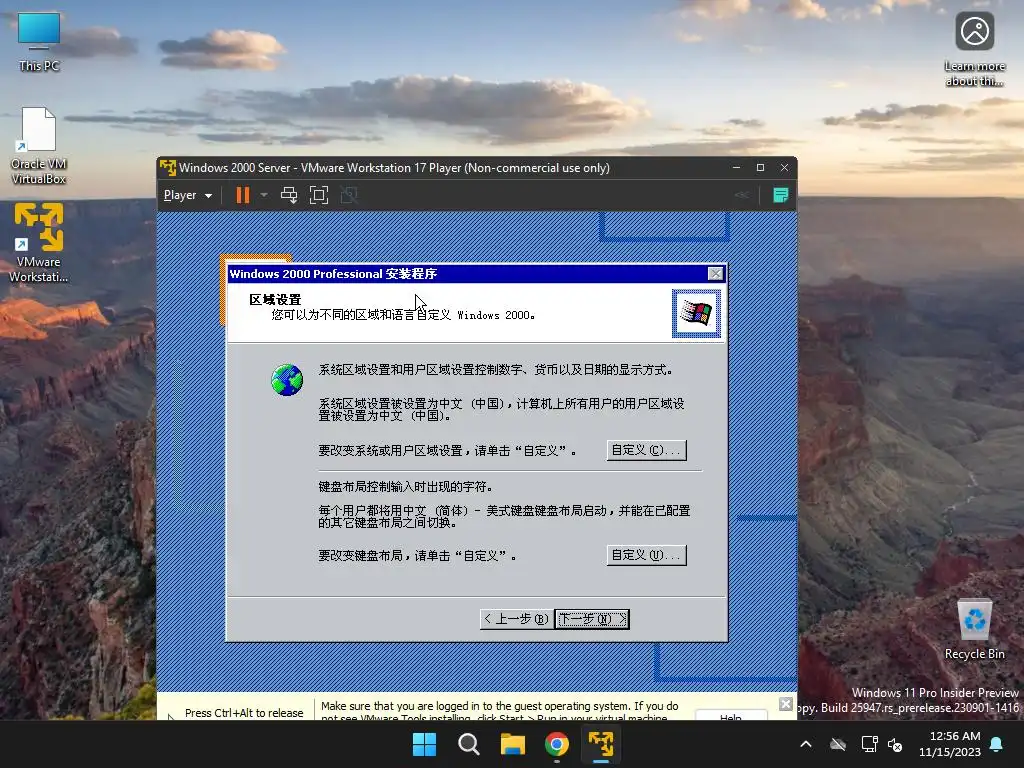Click 'Learn more about this picture' desktop icon

coord(974,50)
